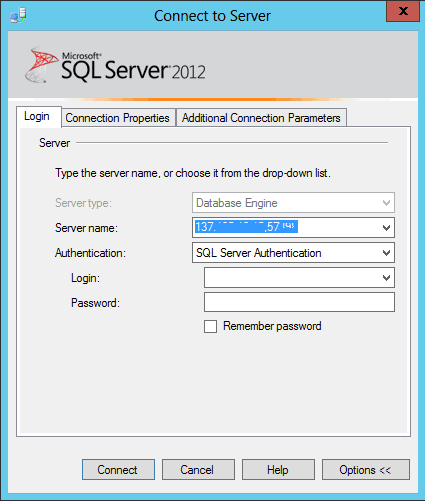The image size is (425, 501).
Task: Open Help for this dialog
Action: (278, 470)
